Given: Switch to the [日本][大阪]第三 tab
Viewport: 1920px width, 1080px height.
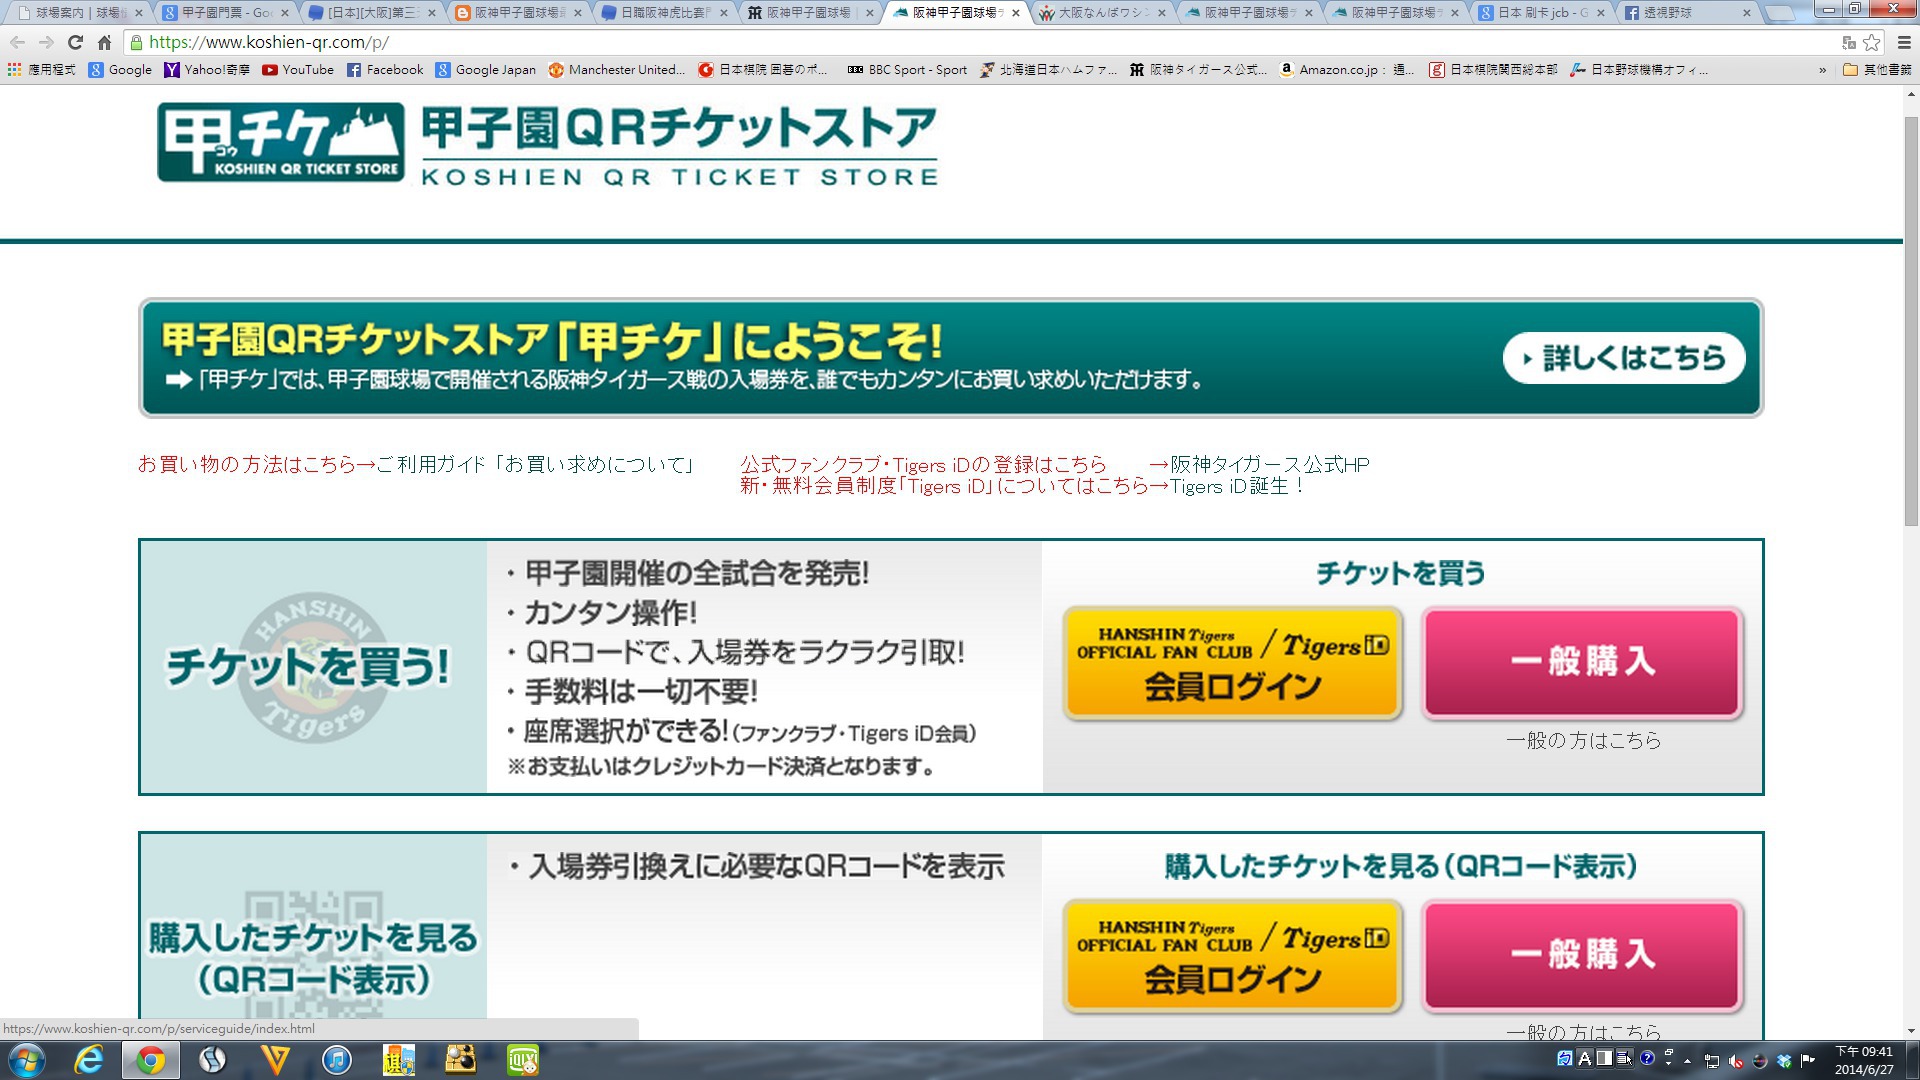Looking at the screenshot, I should [x=372, y=13].
